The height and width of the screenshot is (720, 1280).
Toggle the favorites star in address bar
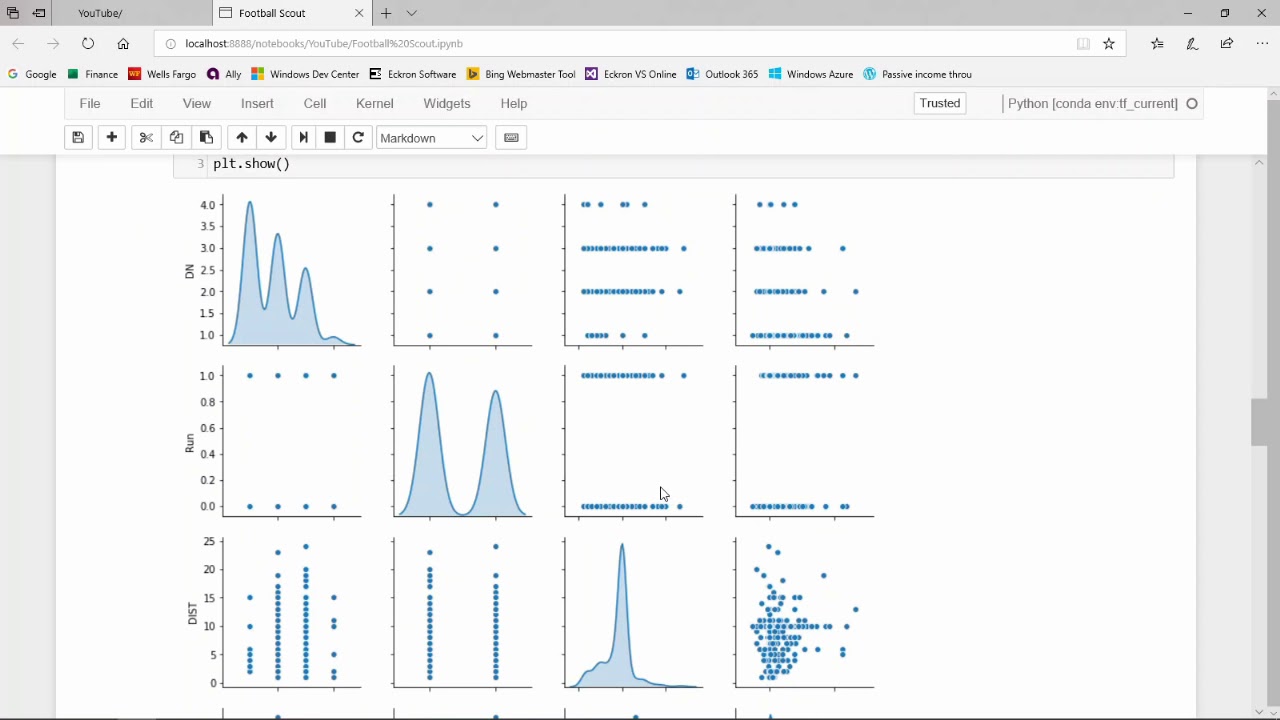[1109, 44]
